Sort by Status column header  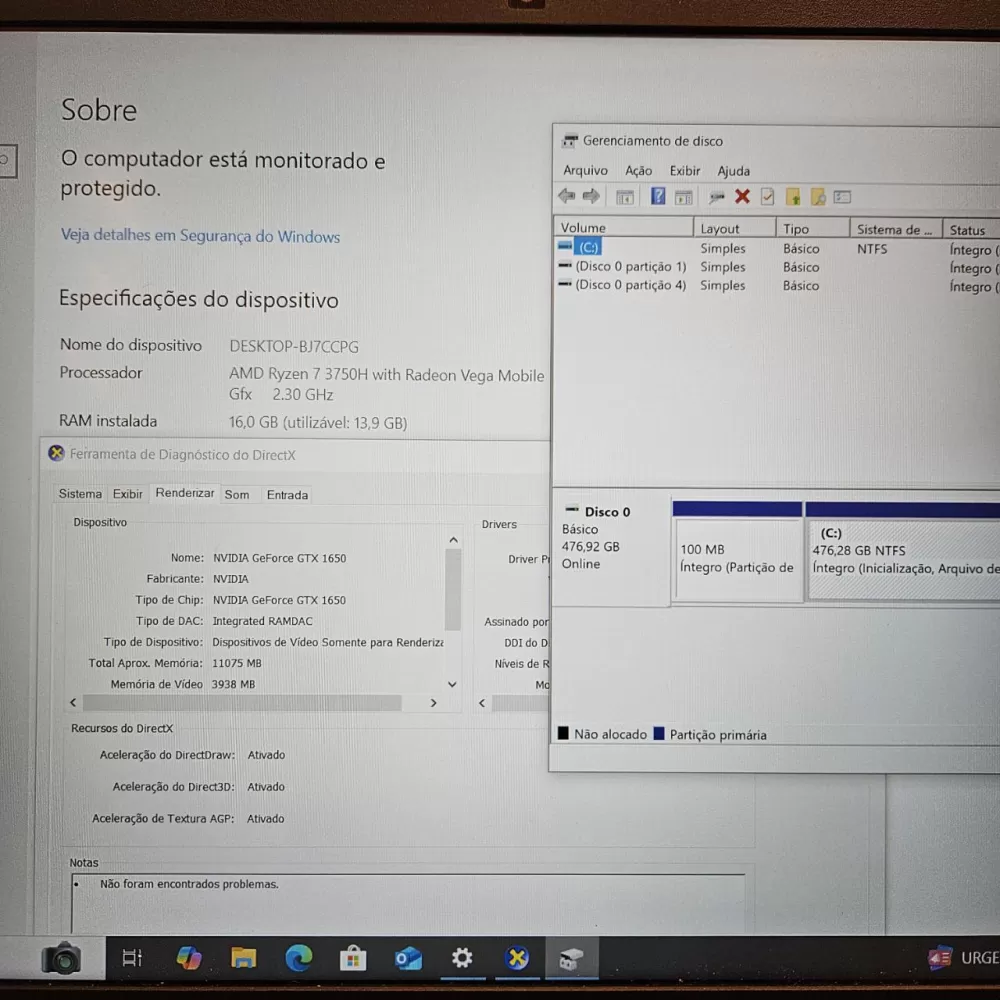point(971,230)
